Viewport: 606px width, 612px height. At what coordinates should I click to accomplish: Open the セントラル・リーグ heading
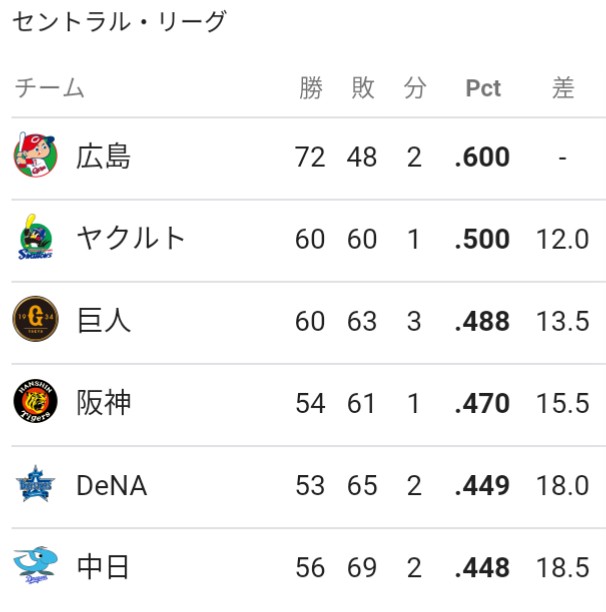[x=119, y=21]
